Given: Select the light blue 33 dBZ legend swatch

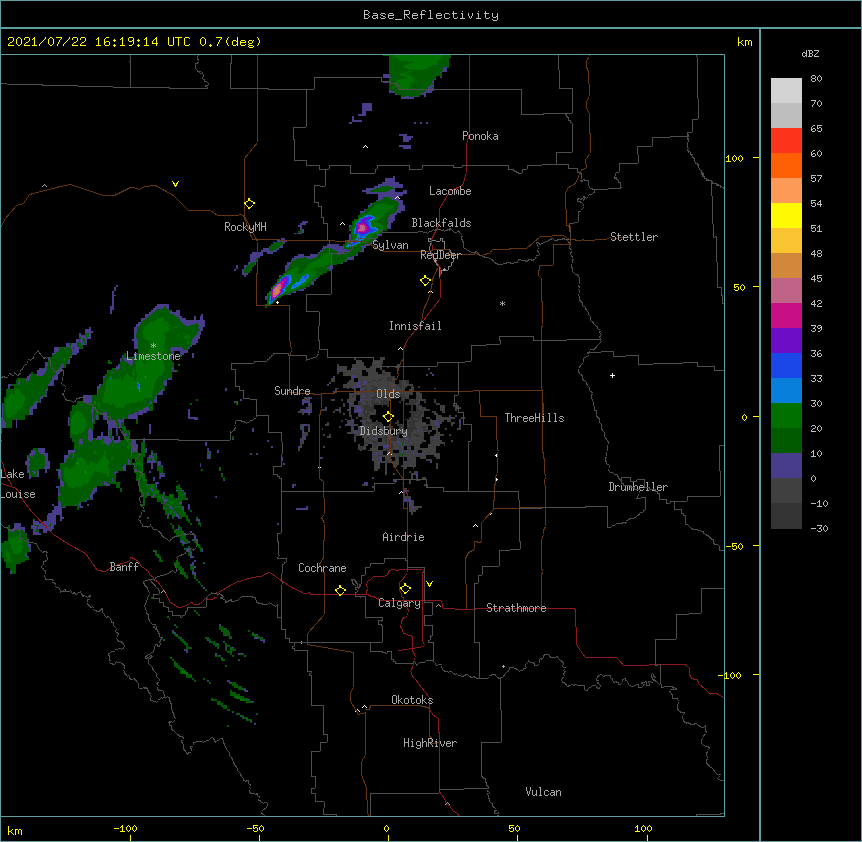Looking at the screenshot, I should click(x=786, y=390).
